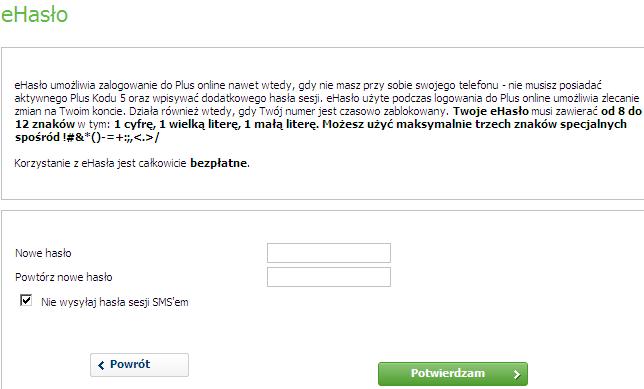The width and height of the screenshot is (644, 389).
Task: Click the Nowe hasło password field
Action: coord(329,253)
